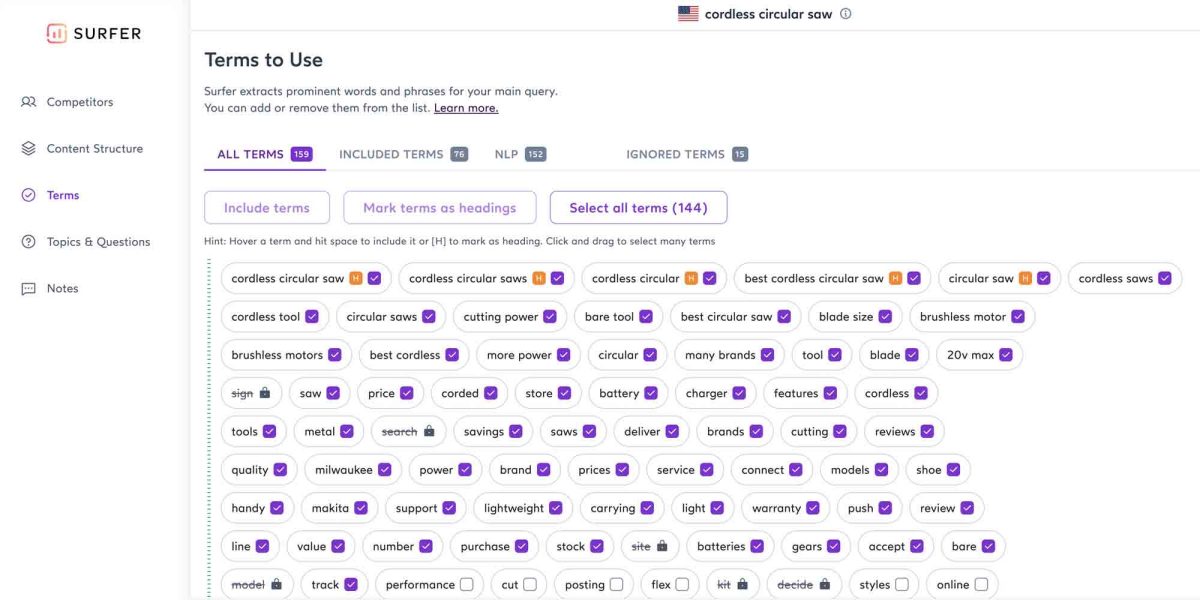Go to Content Structure in the sidebar
Viewport: 1200px width, 600px height.
[95, 148]
